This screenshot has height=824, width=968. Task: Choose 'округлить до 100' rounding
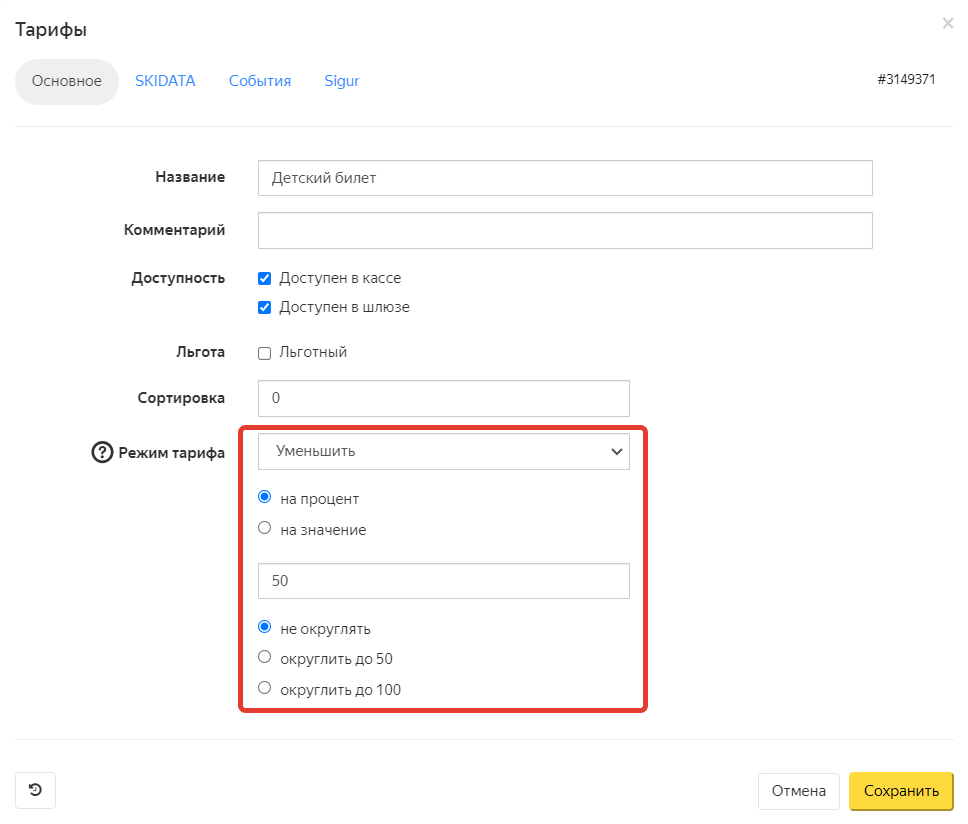tap(265, 687)
